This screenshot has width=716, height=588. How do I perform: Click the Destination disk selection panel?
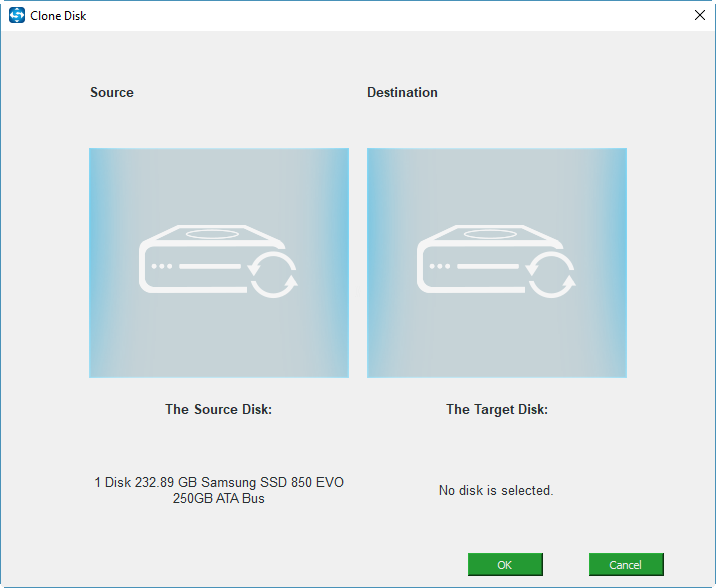[497, 262]
